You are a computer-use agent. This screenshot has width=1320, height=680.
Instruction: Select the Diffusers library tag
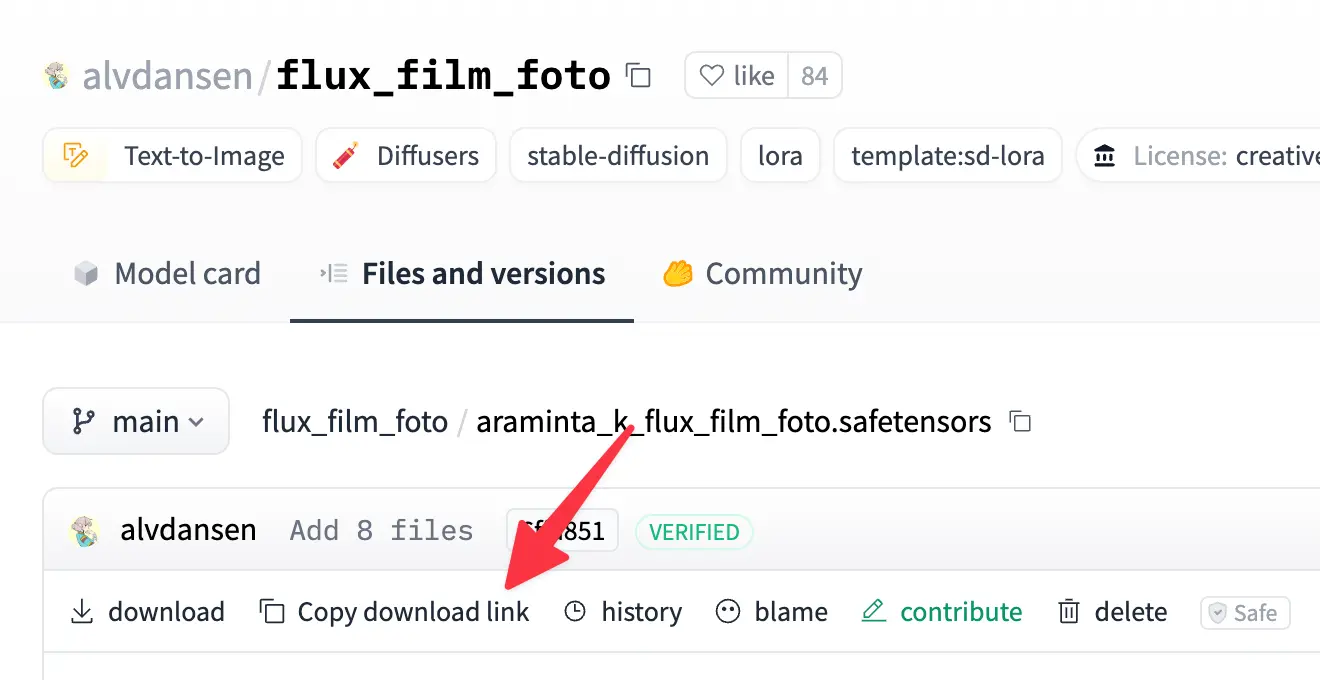(406, 156)
